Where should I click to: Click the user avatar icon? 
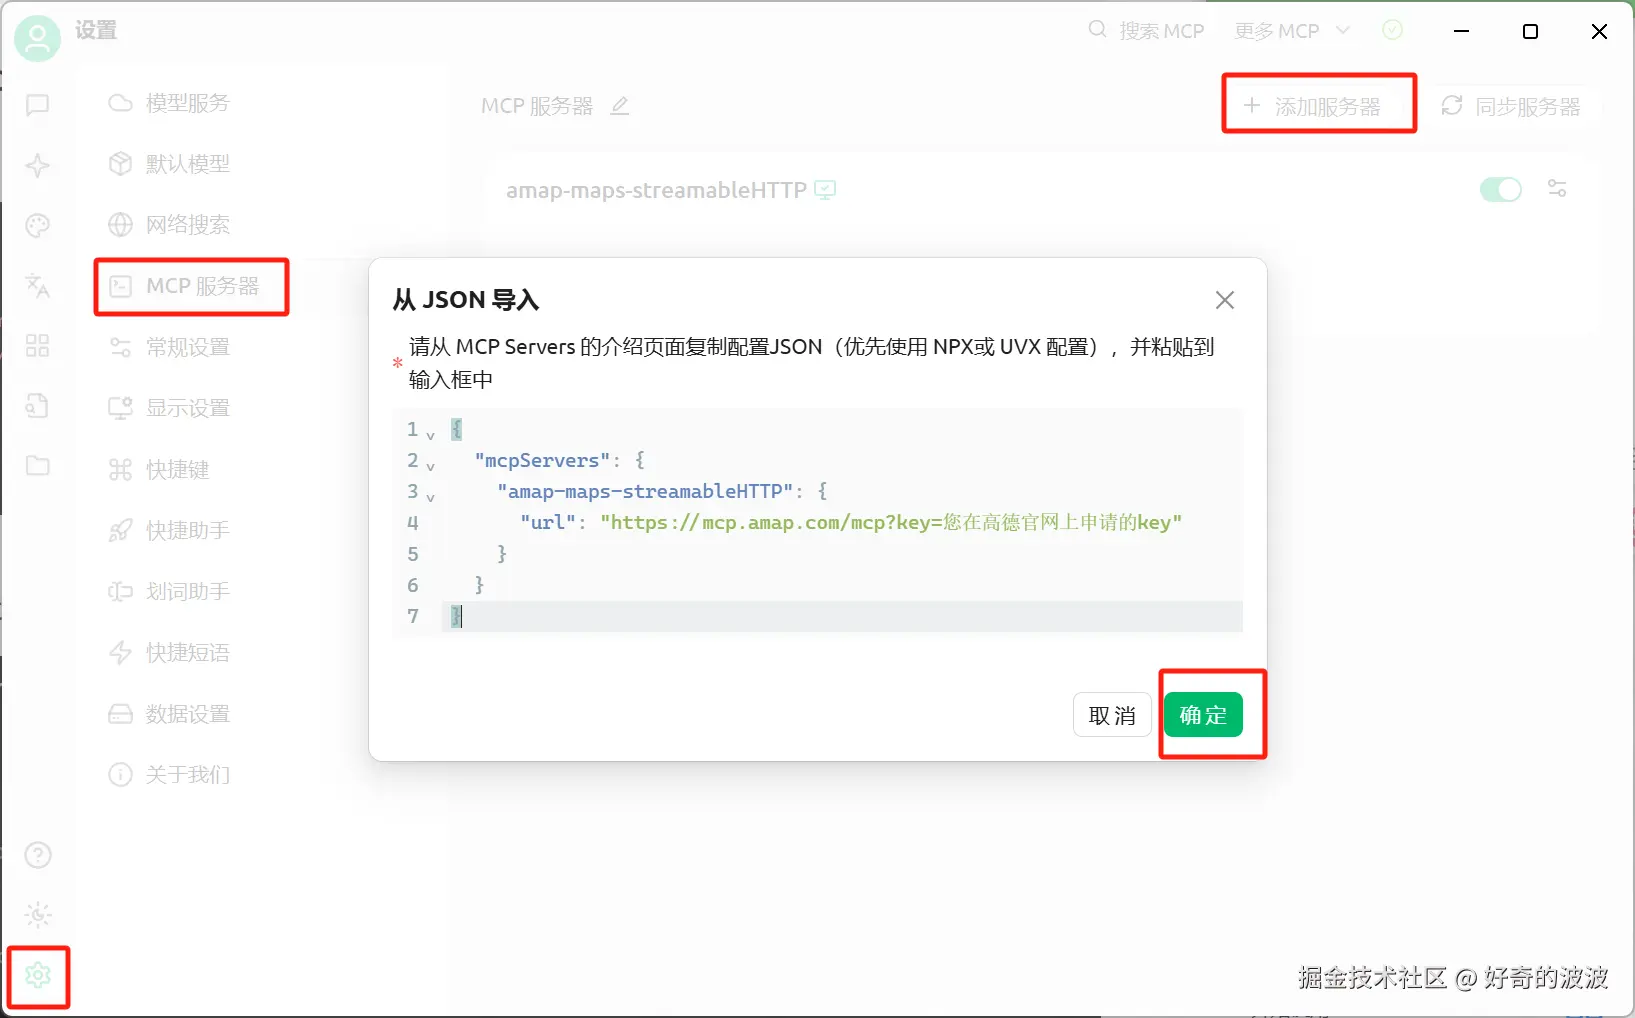[37, 38]
